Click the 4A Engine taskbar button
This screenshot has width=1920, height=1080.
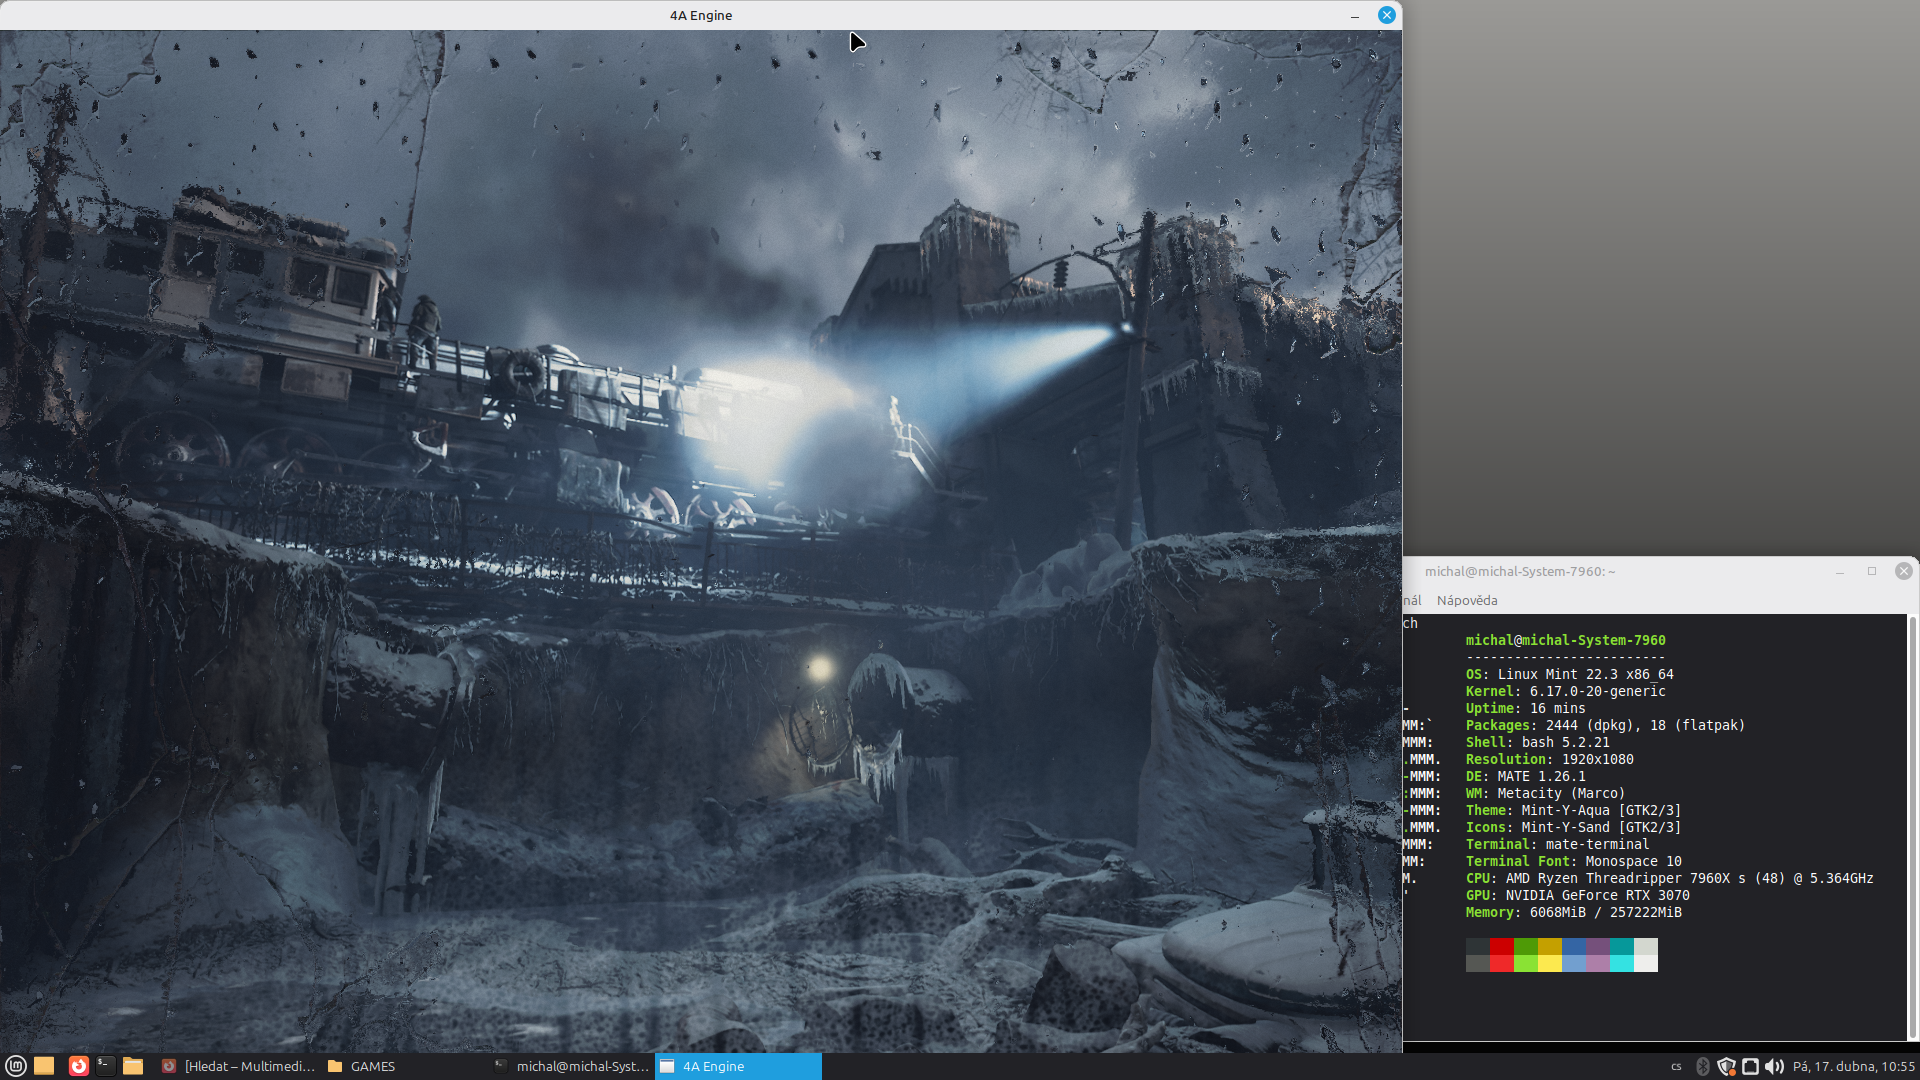pos(738,1066)
